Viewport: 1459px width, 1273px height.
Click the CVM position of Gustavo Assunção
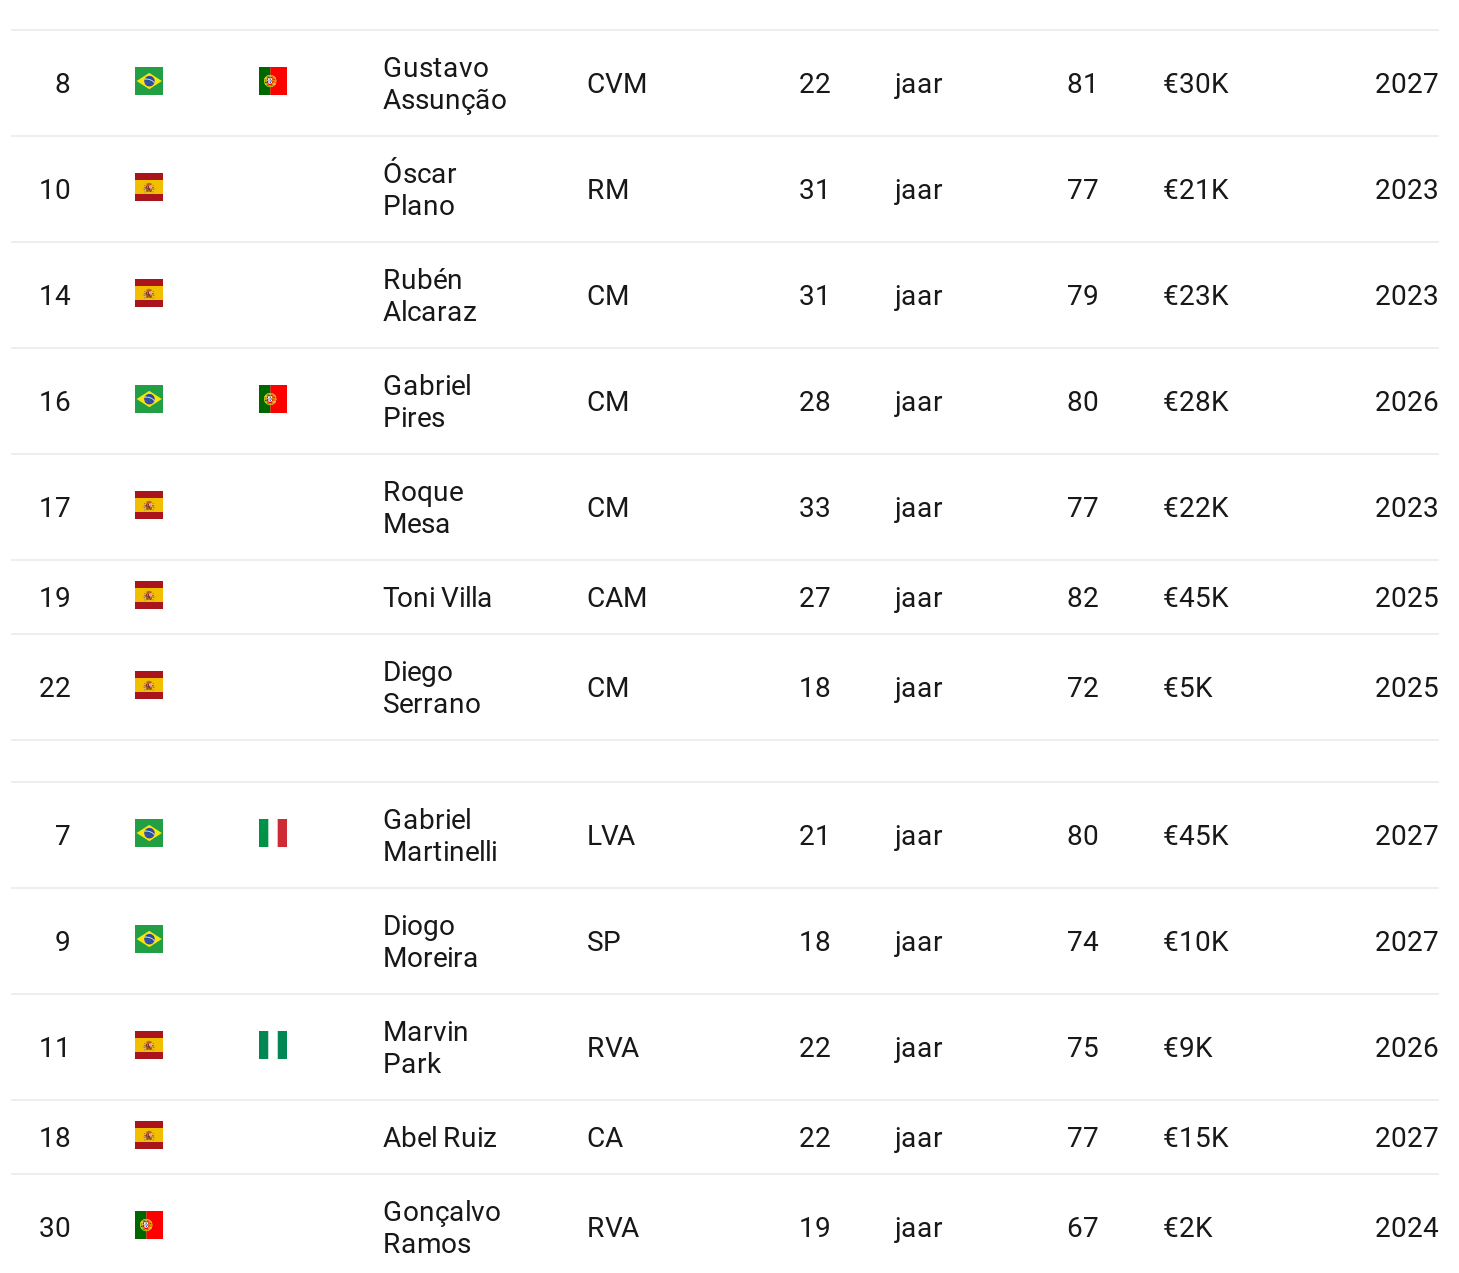click(x=616, y=83)
